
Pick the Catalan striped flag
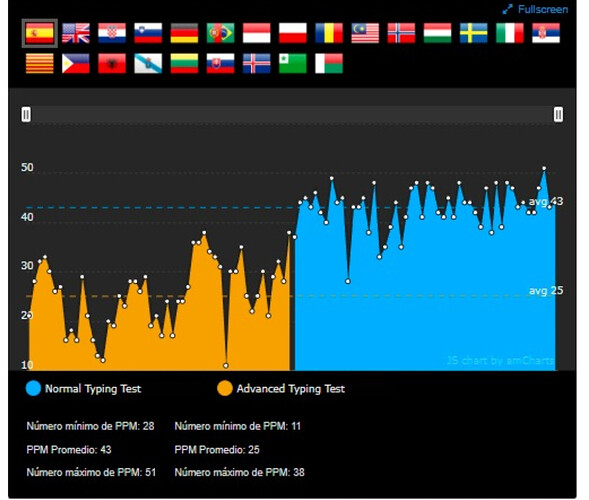tap(39, 63)
